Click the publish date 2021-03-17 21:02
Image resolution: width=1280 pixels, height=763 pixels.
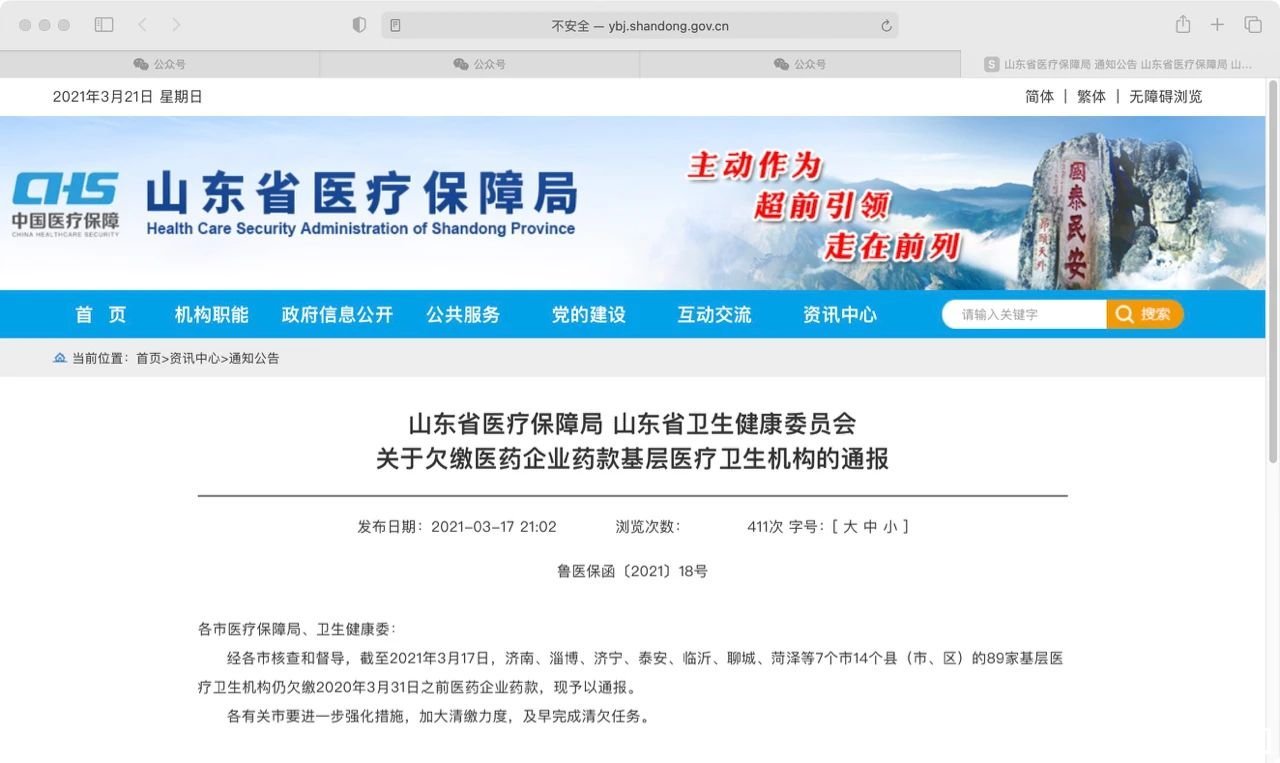pyautogui.click(x=494, y=527)
